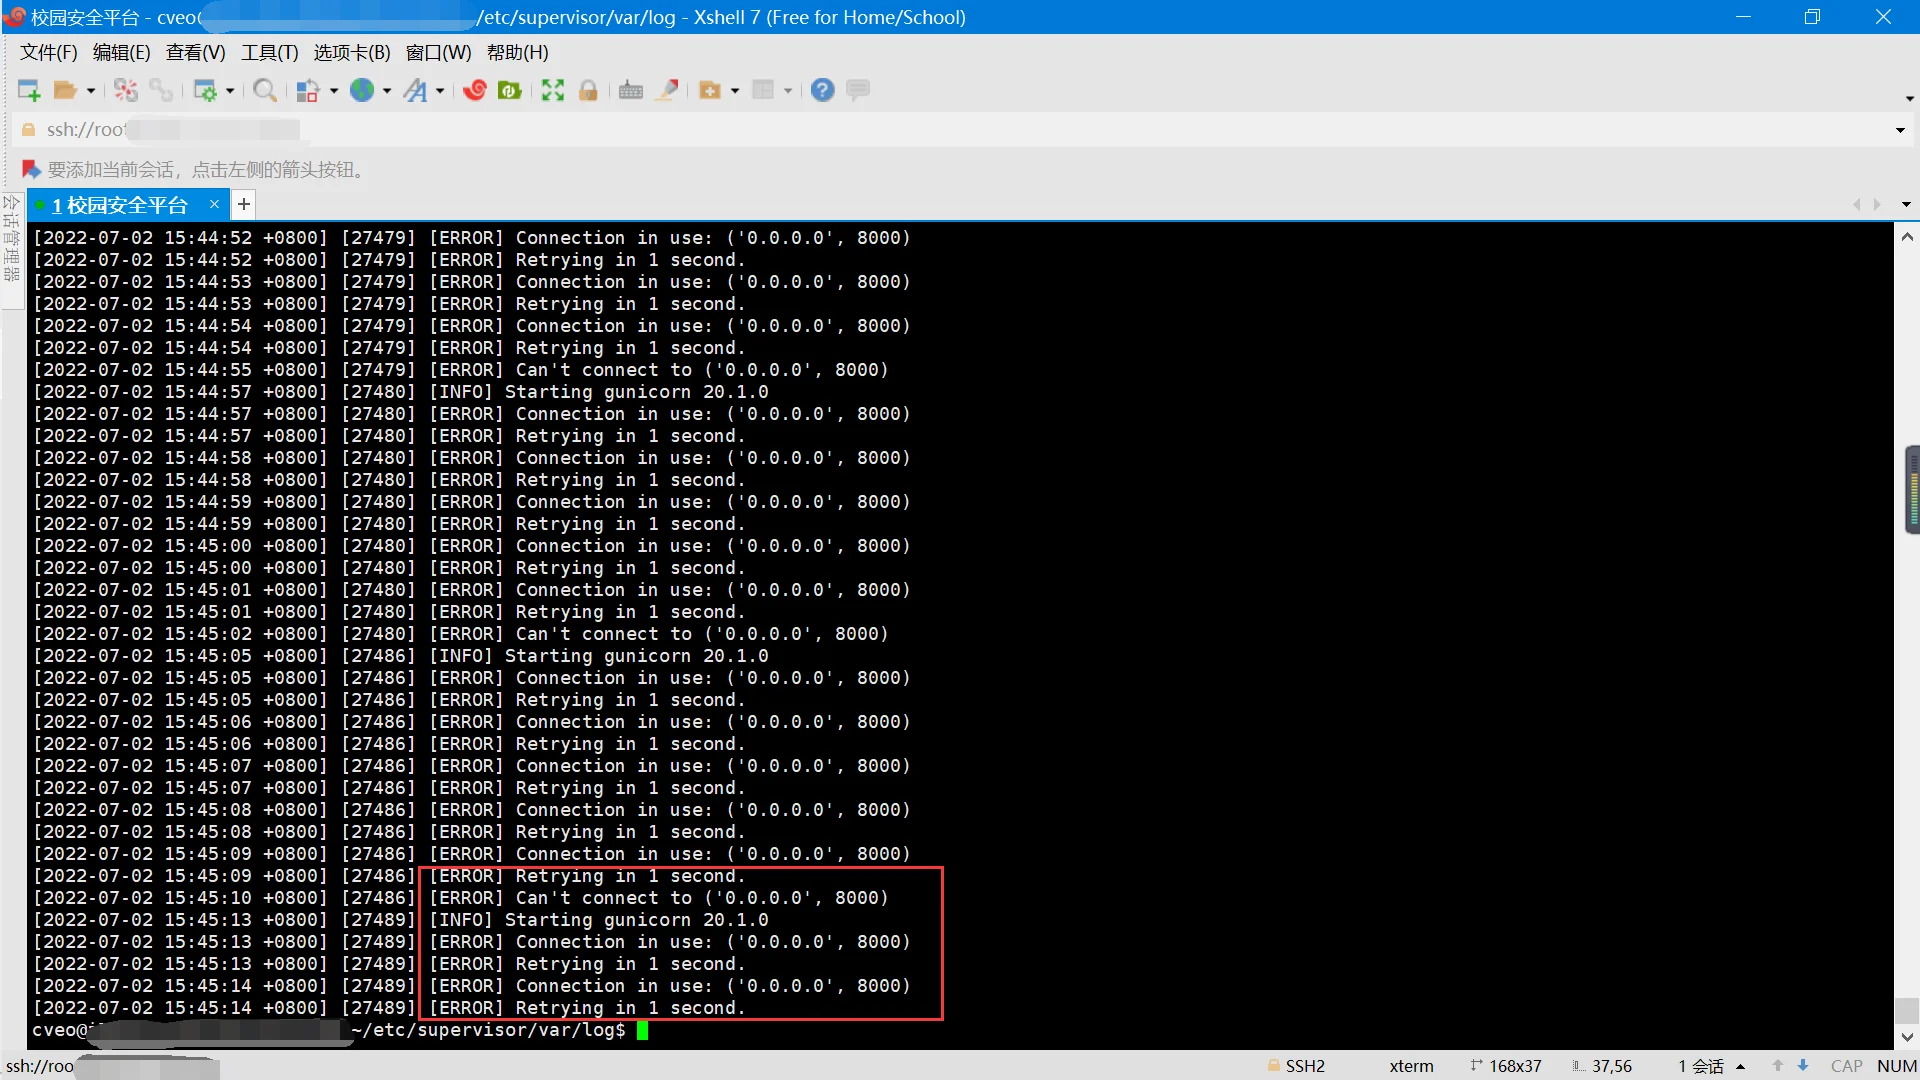
Task: Click the terminal scrollbar down arrow
Action: coord(1907,1037)
